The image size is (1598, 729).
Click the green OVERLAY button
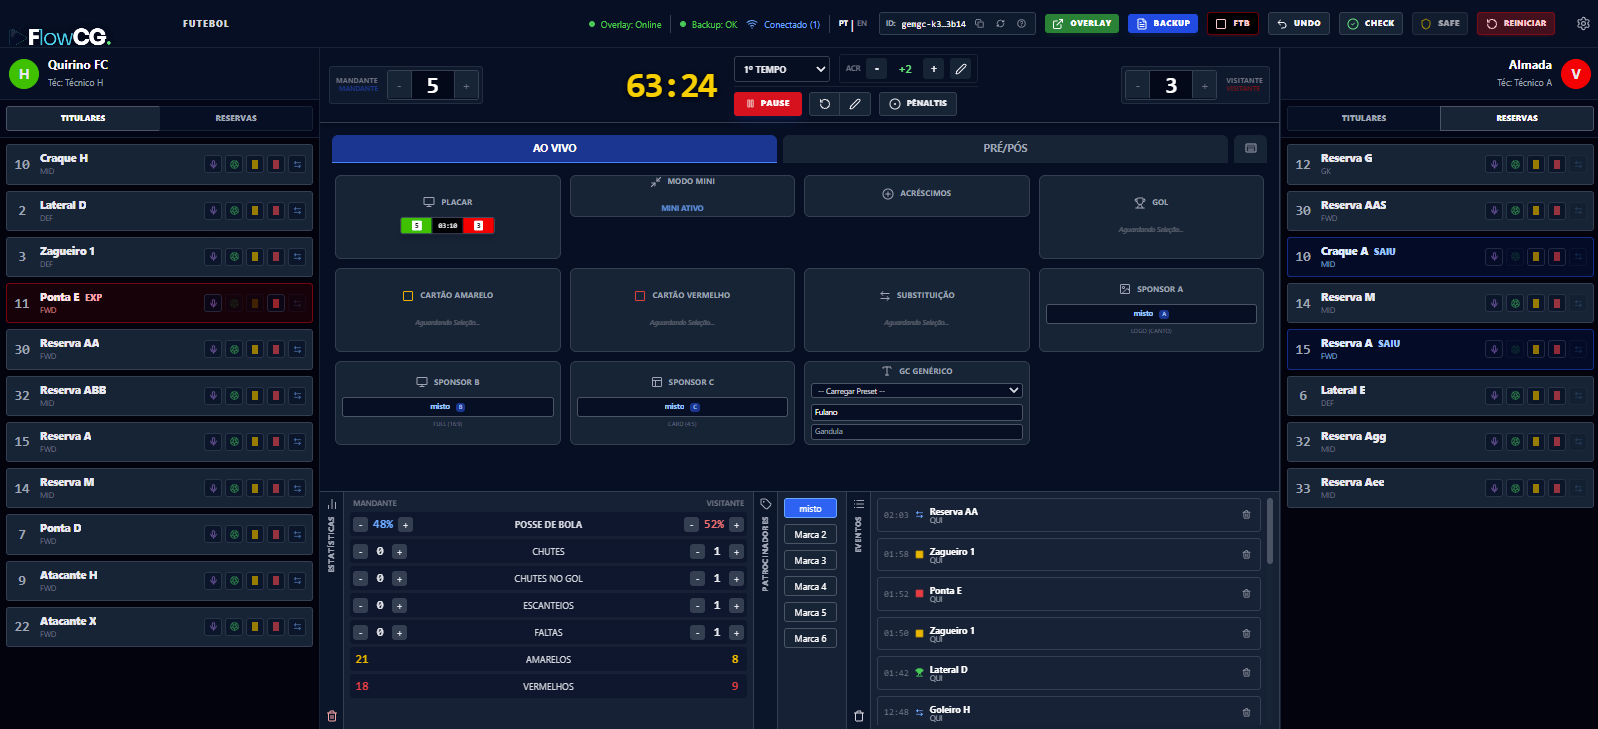tap(1082, 23)
